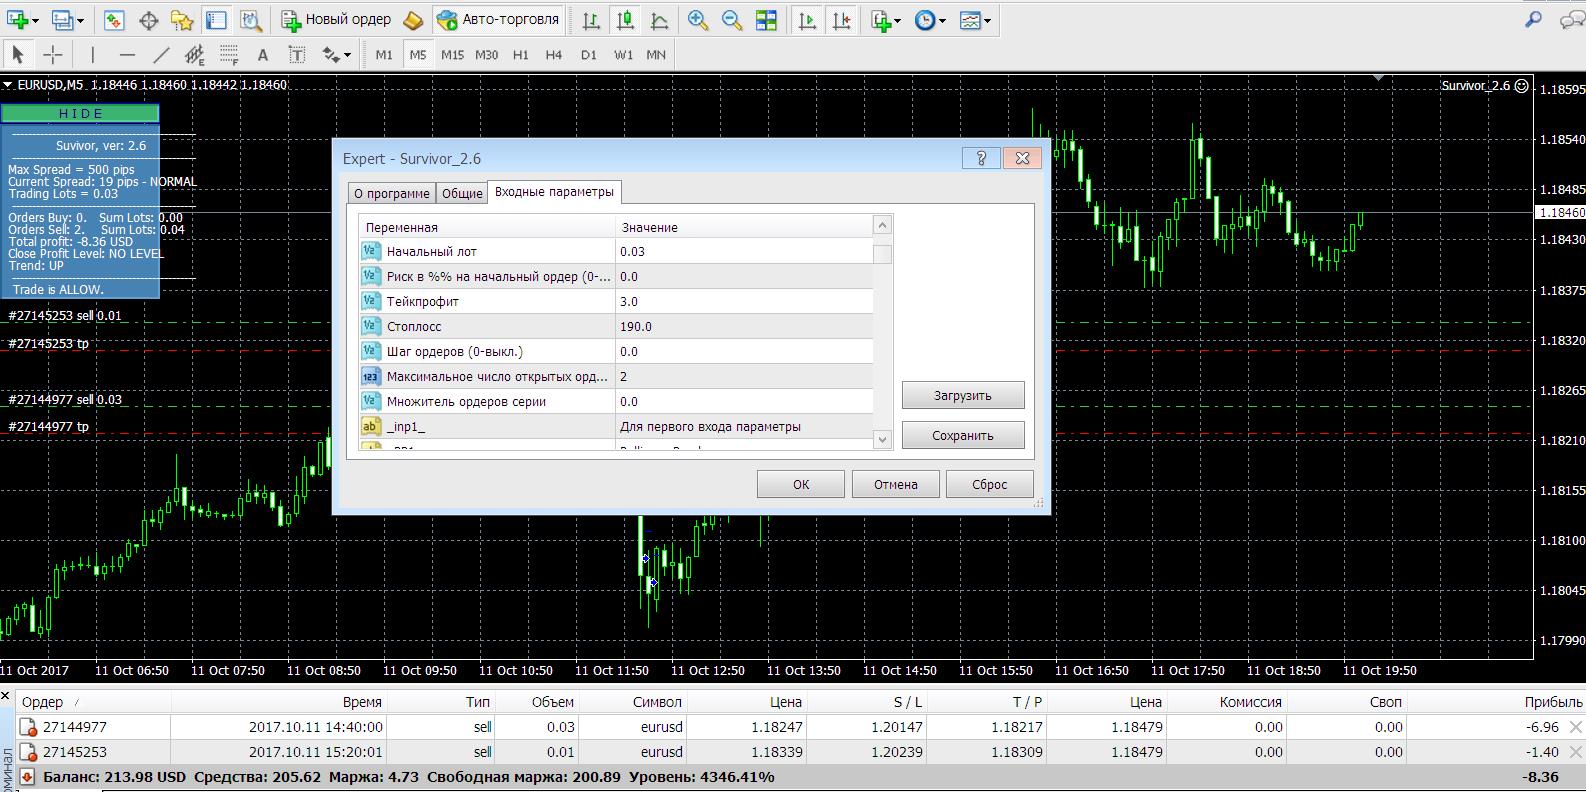Click the Zoom Out magnifier icon
Image resolution: width=1586 pixels, height=792 pixels.
[732, 20]
